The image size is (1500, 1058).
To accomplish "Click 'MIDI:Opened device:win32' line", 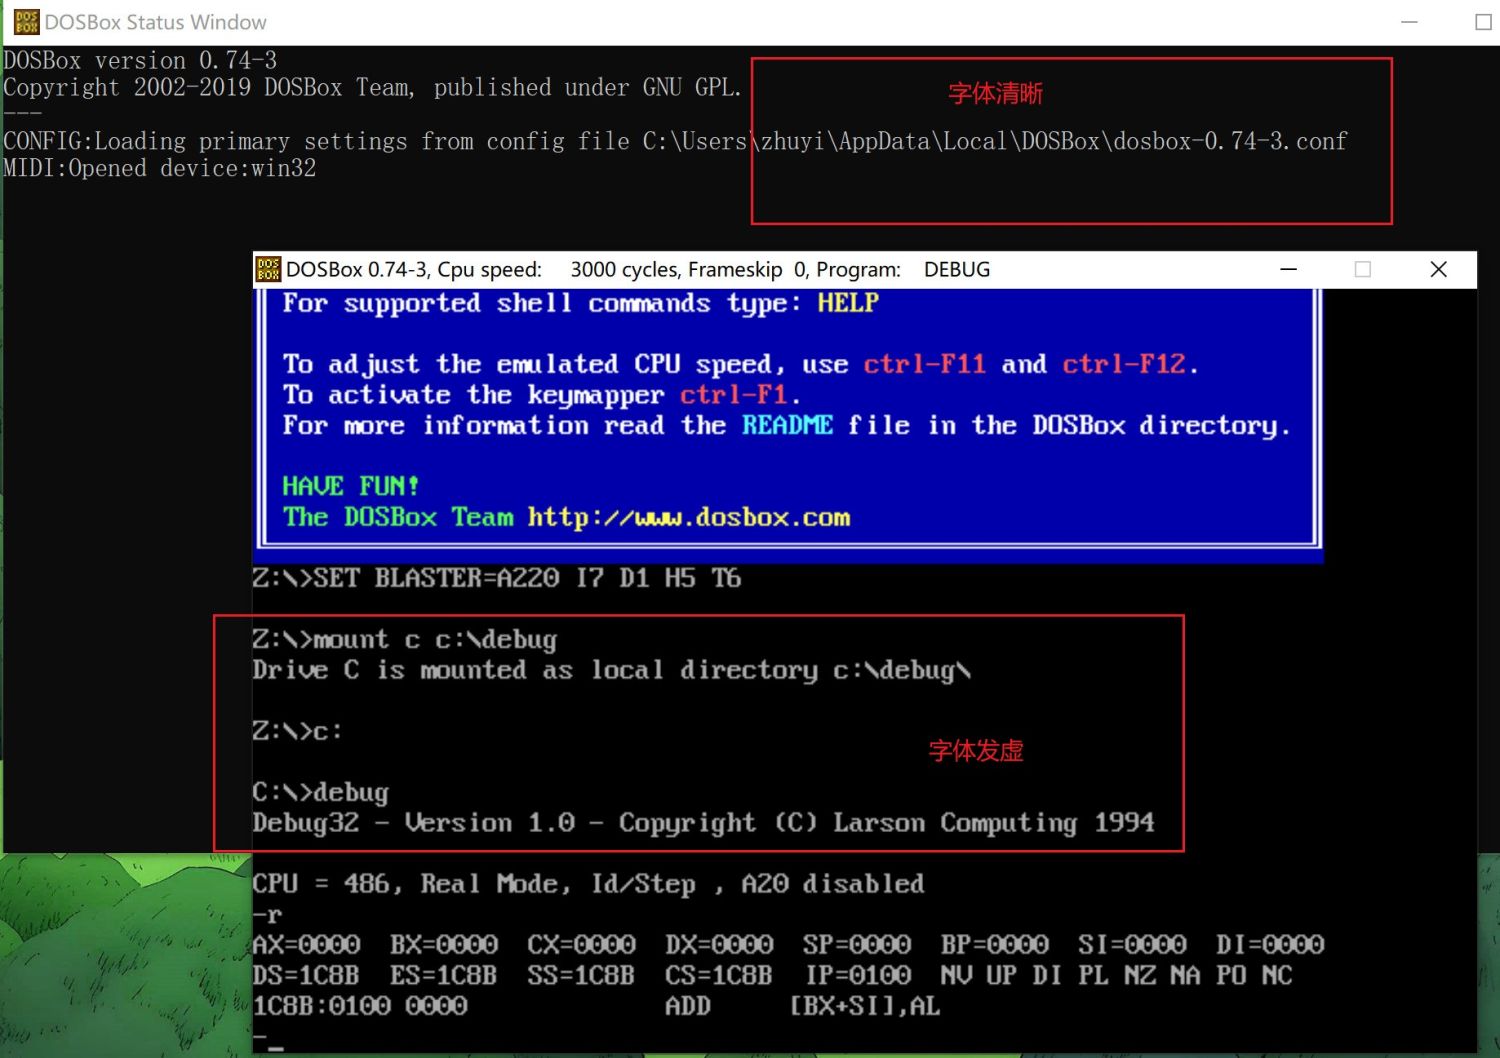I will 160,168.
